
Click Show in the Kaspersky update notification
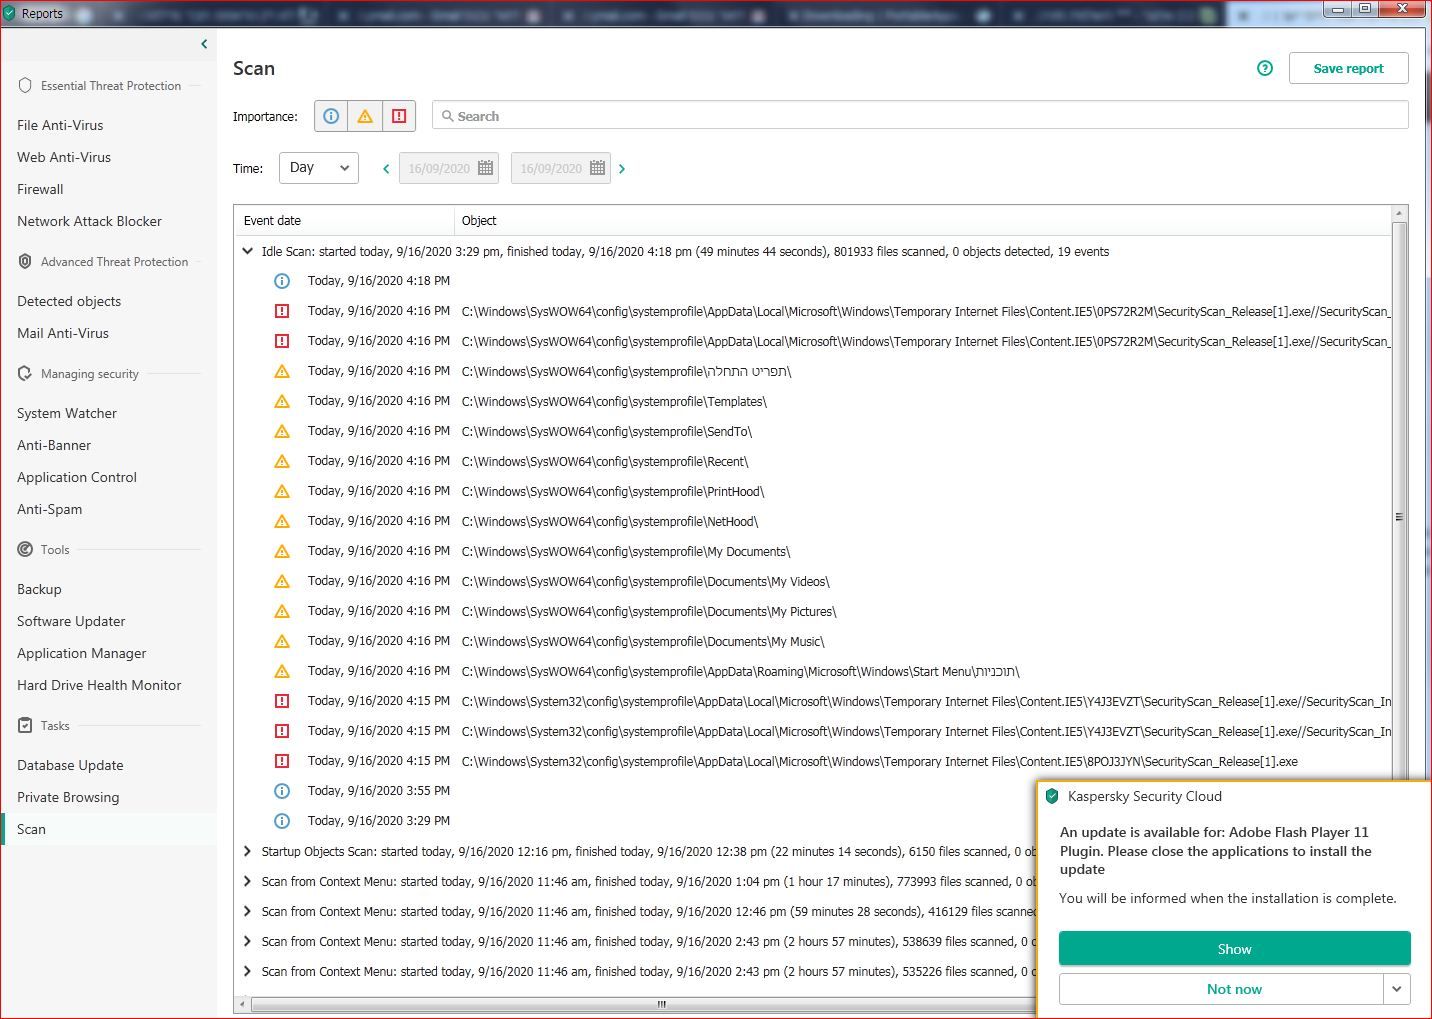(x=1234, y=949)
